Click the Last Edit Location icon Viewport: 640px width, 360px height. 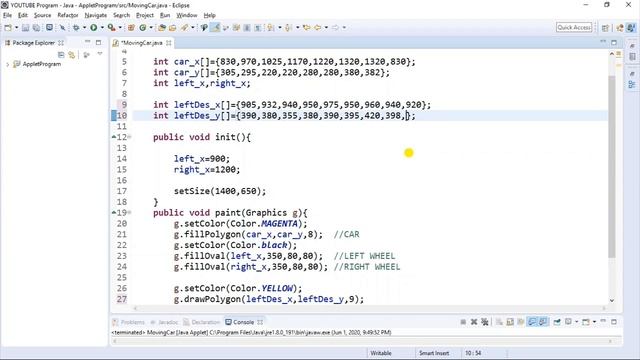(x=307, y=27)
